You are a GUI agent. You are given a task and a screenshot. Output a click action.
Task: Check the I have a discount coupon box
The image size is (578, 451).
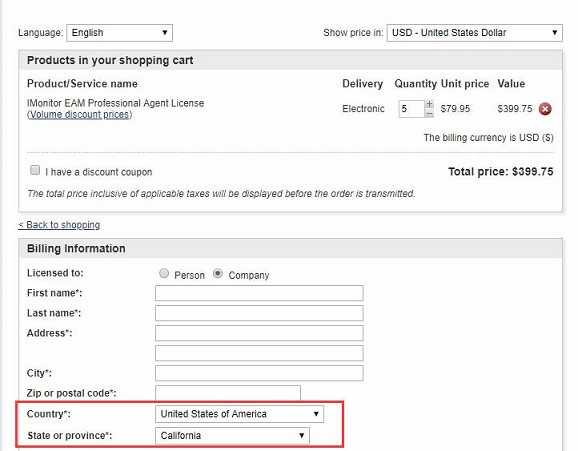(x=35, y=170)
